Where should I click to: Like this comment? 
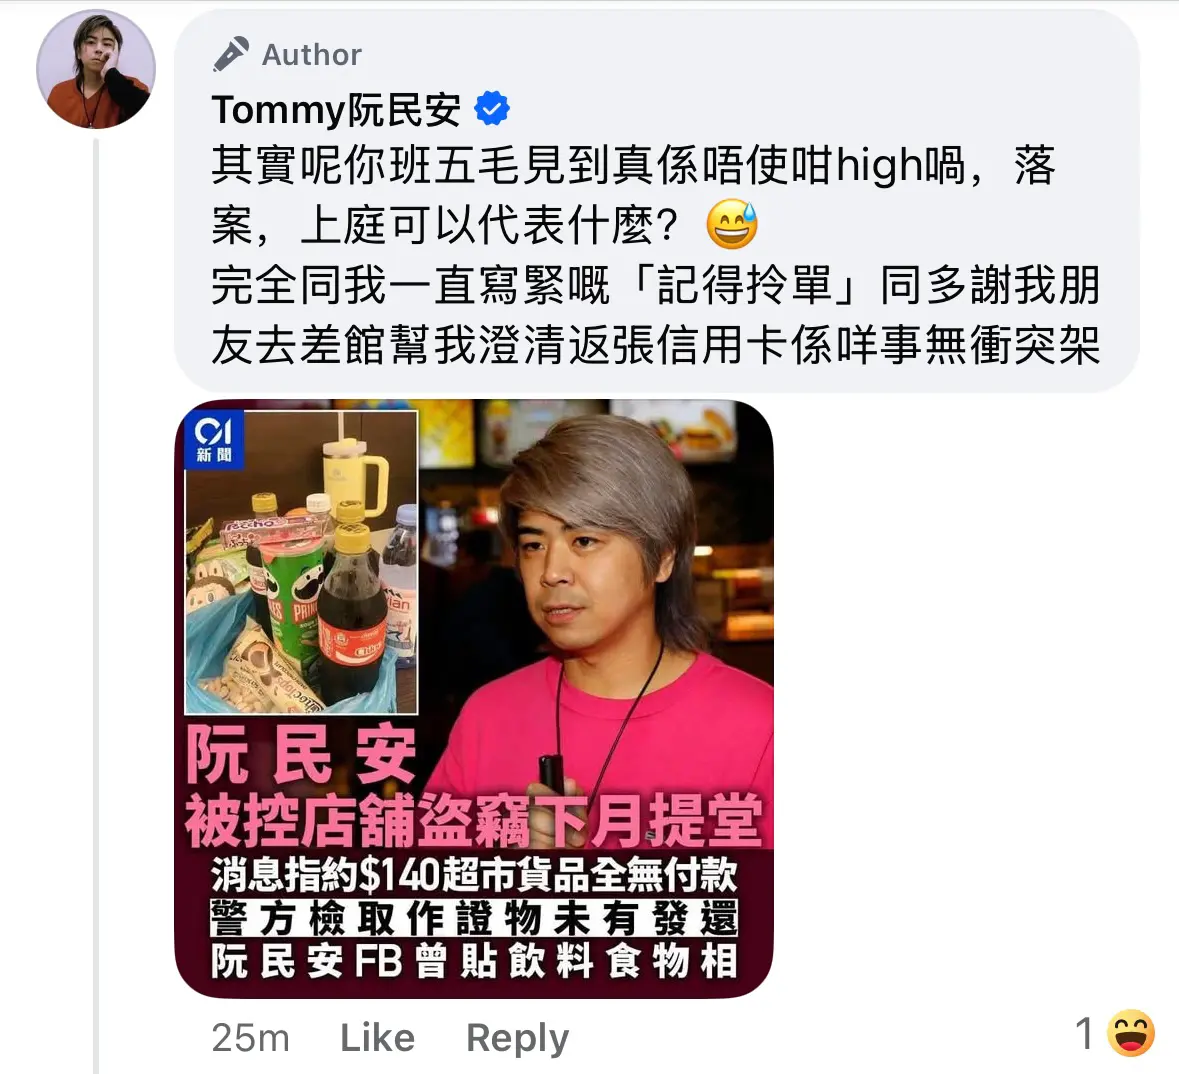pyautogui.click(x=377, y=1038)
